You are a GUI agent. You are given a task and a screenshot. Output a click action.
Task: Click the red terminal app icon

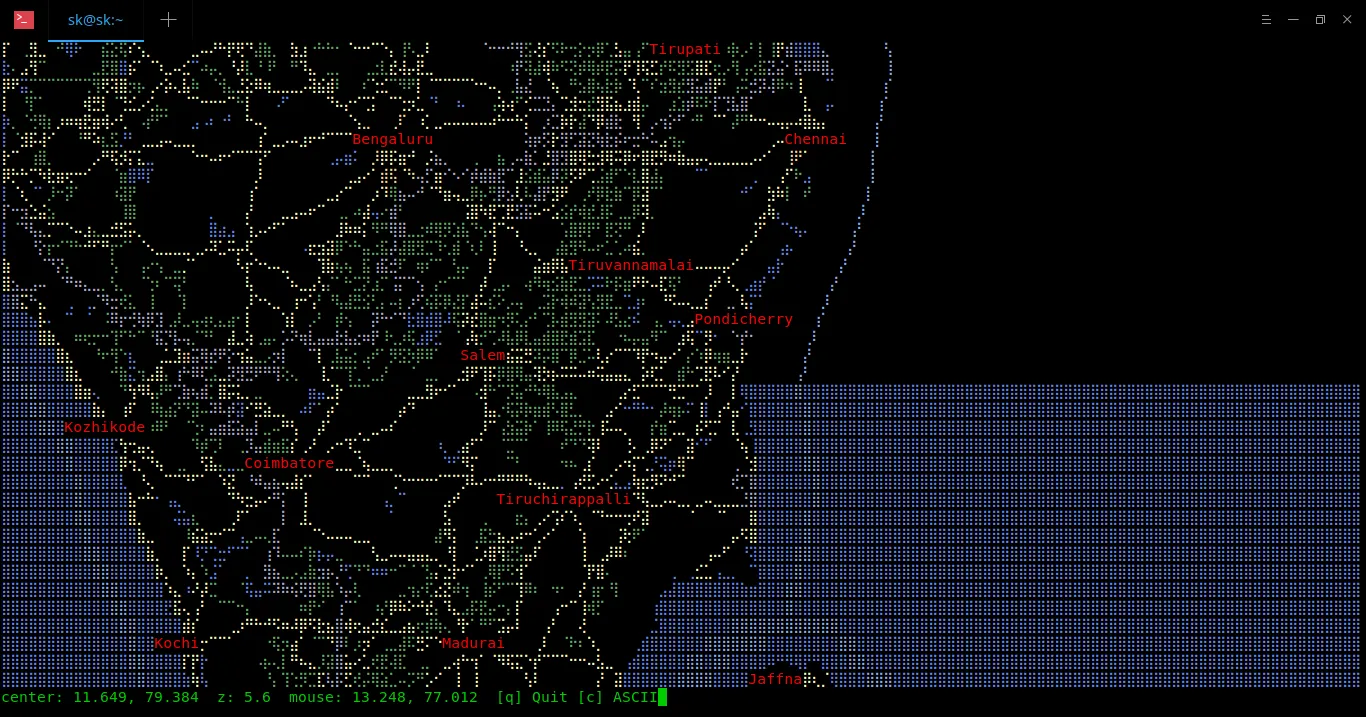[24, 20]
